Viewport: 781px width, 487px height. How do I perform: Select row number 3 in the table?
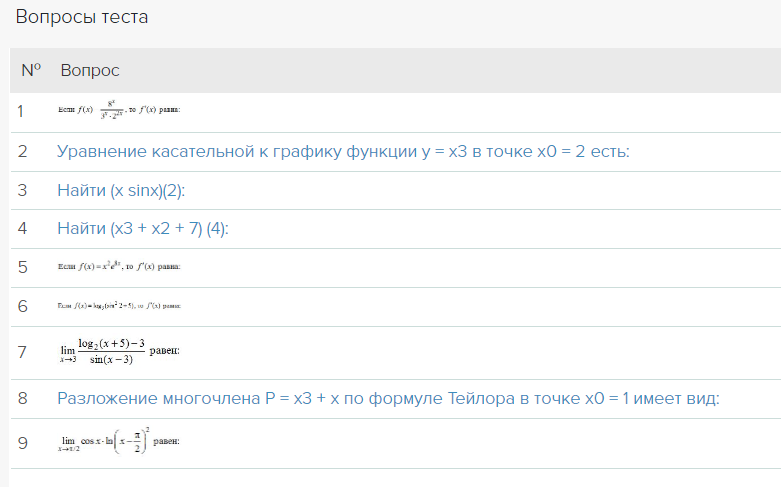(x=22, y=190)
